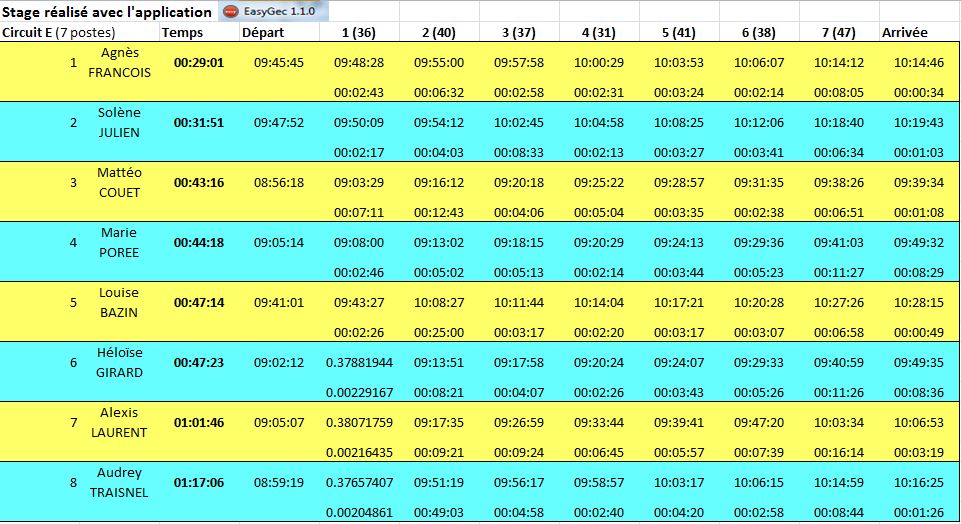Image resolution: width=961 pixels, height=524 pixels.
Task: Click the unformatted 0.37881944 cell for Héloïse
Action: 359,362
